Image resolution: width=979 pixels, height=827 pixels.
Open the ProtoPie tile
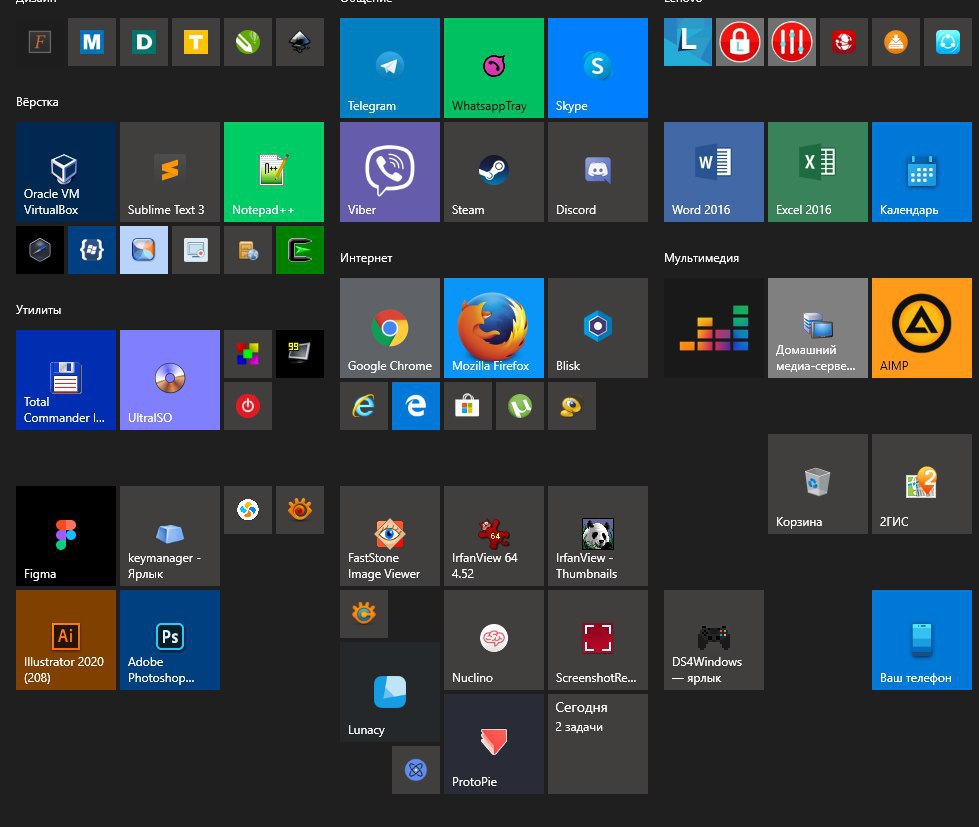494,744
